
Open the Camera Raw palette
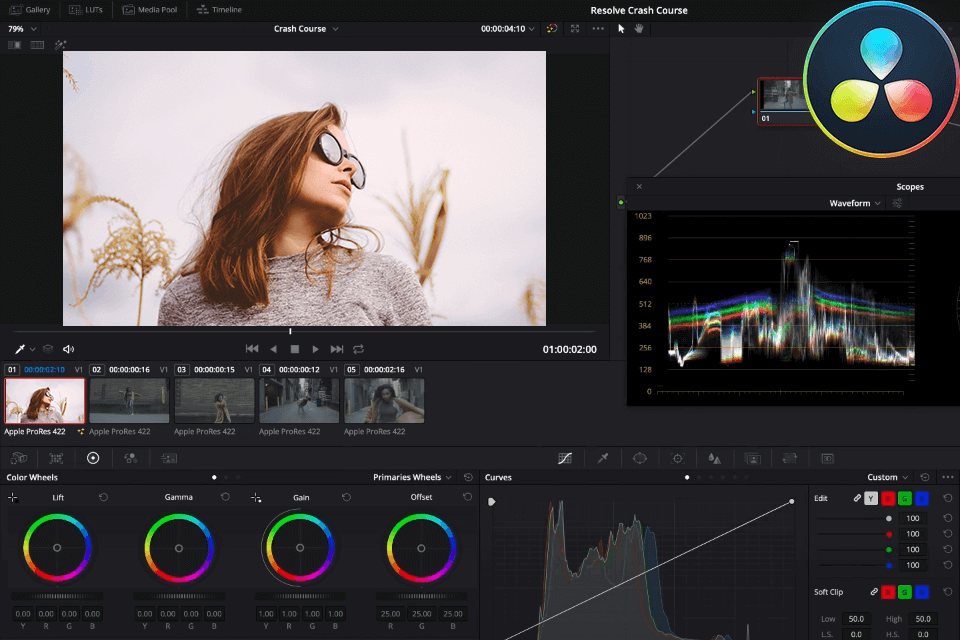(19, 458)
